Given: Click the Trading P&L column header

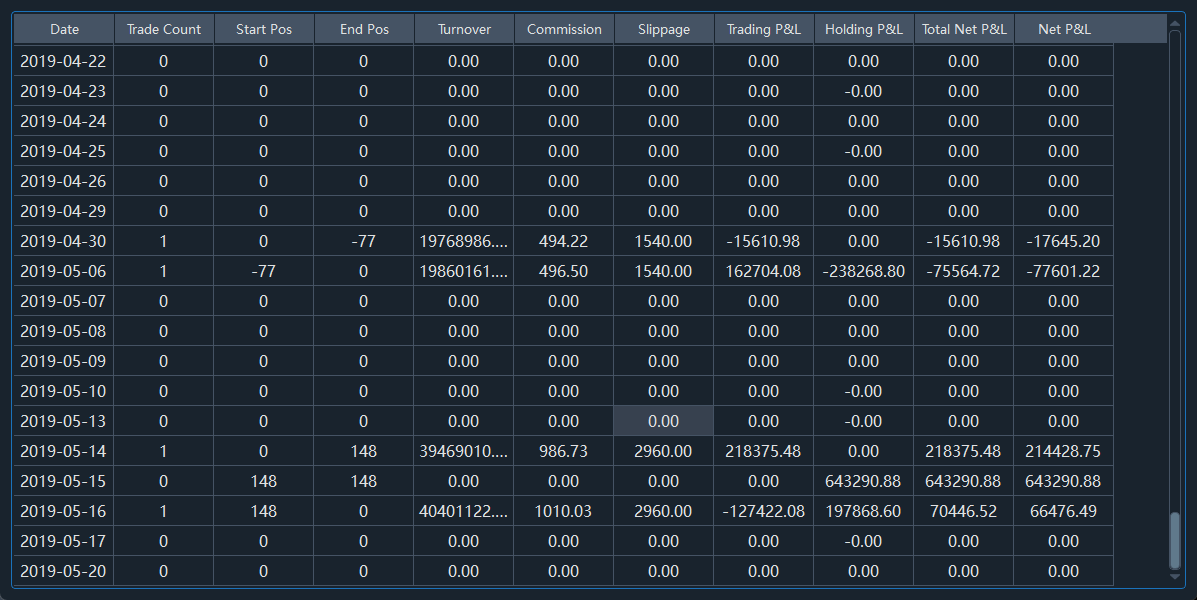Looking at the screenshot, I should [764, 29].
